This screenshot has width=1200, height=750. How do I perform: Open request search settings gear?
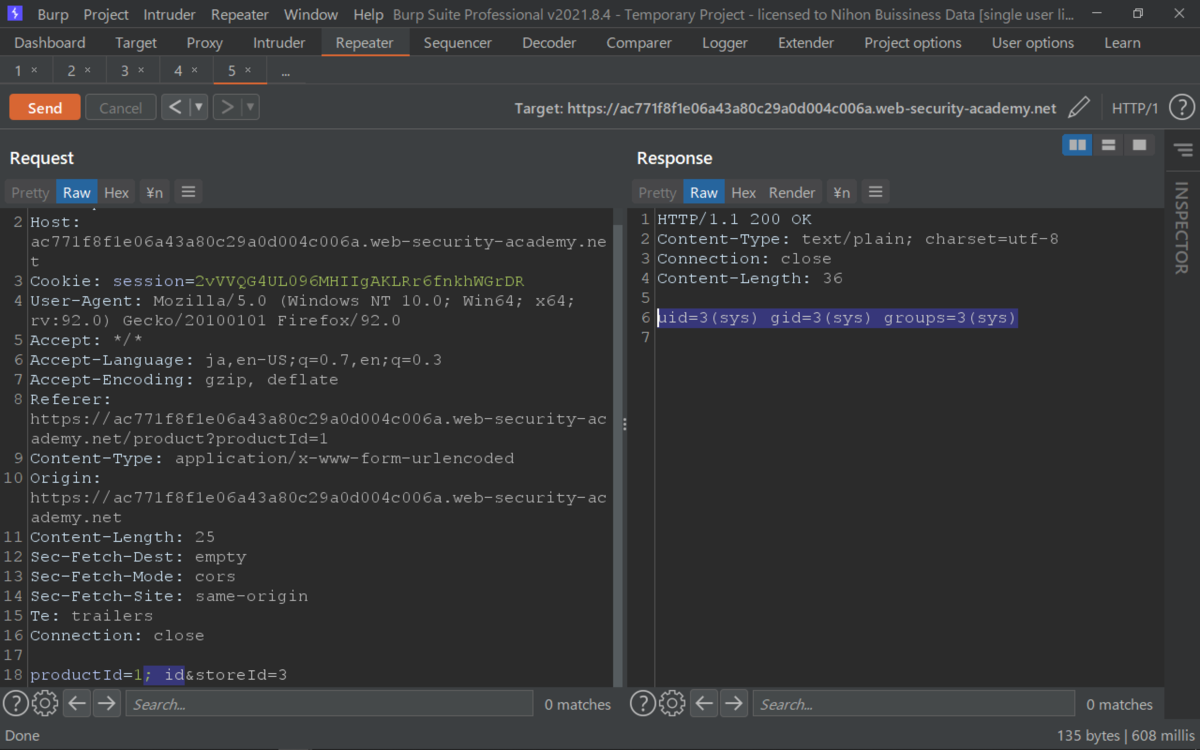coord(45,704)
